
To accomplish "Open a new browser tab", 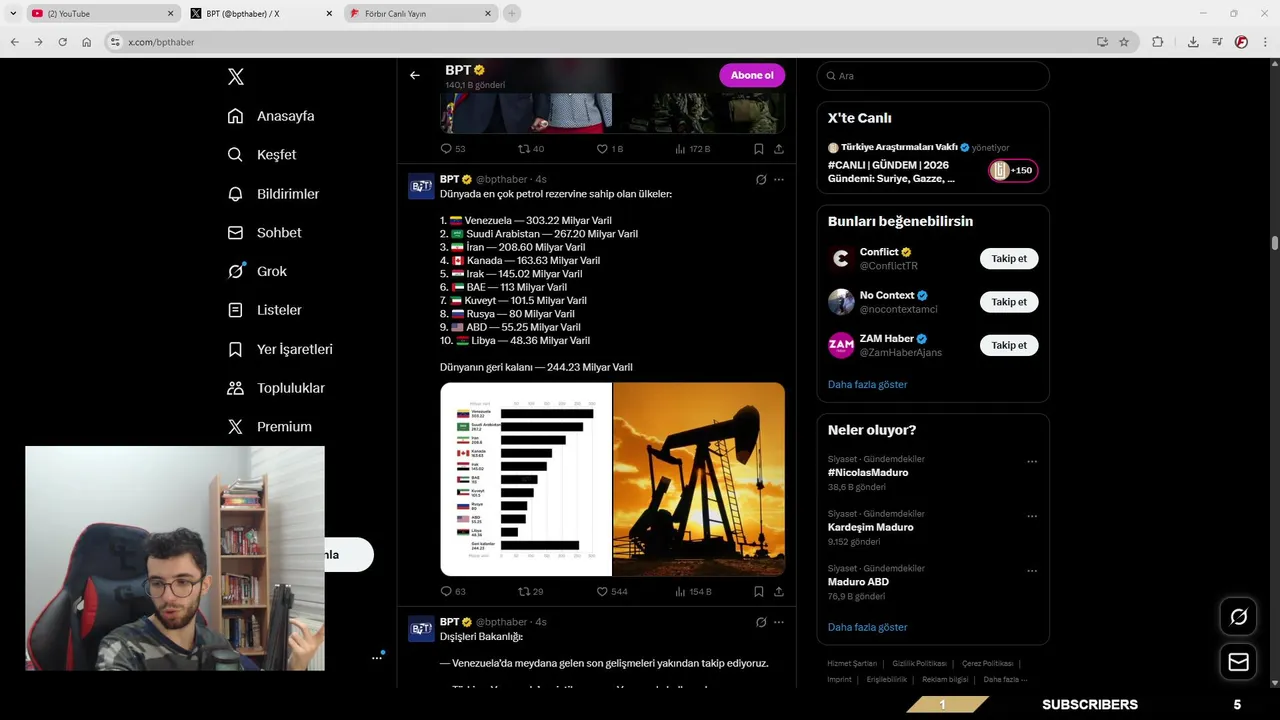I will click(x=512, y=14).
